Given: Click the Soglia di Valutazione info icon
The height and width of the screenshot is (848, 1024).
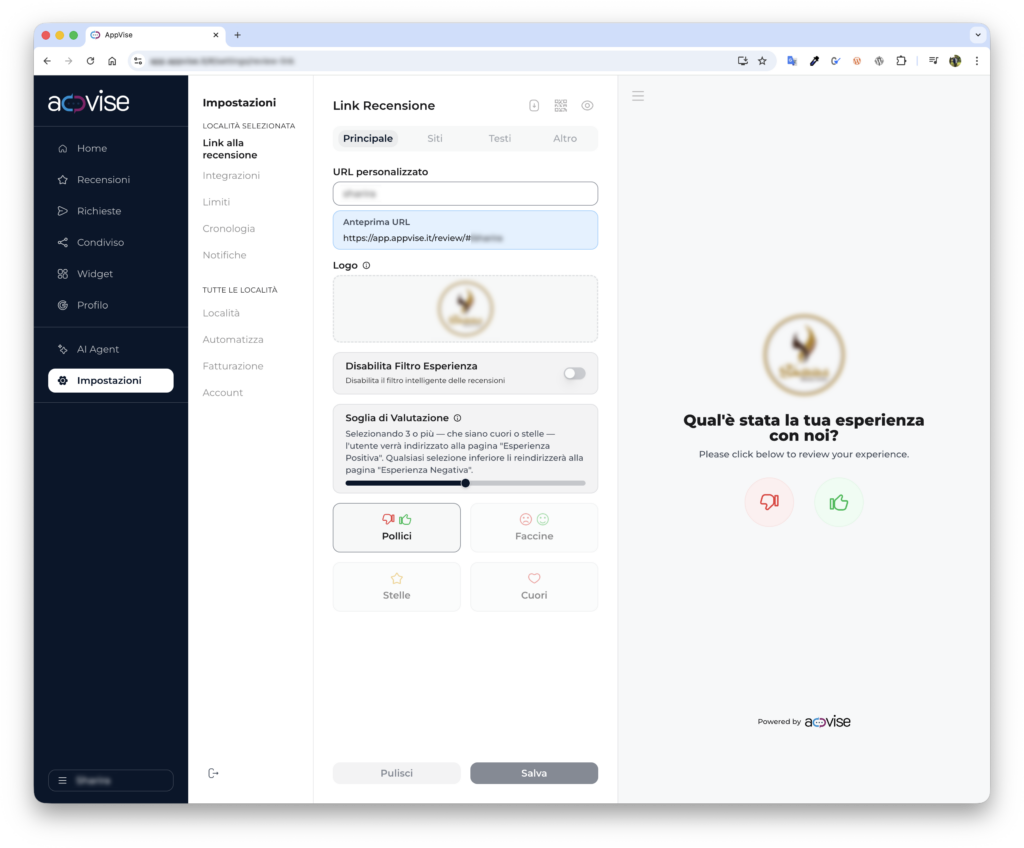Looking at the screenshot, I should click(x=457, y=418).
